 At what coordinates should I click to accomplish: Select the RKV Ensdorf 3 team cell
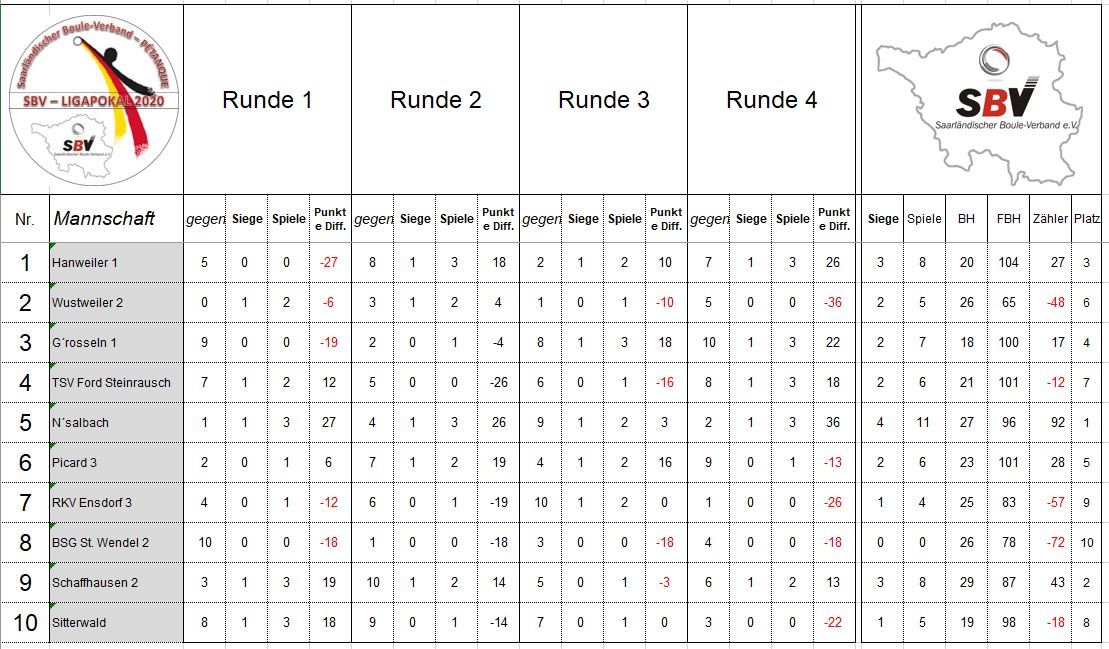115,503
